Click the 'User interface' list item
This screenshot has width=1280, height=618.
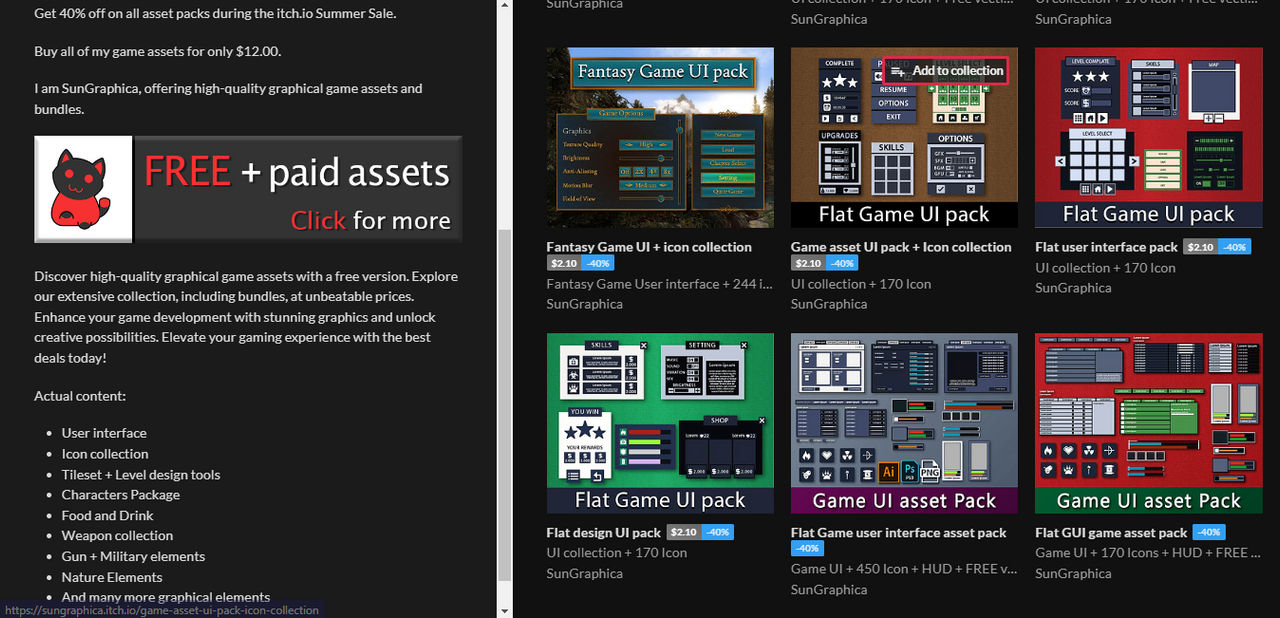tap(104, 433)
